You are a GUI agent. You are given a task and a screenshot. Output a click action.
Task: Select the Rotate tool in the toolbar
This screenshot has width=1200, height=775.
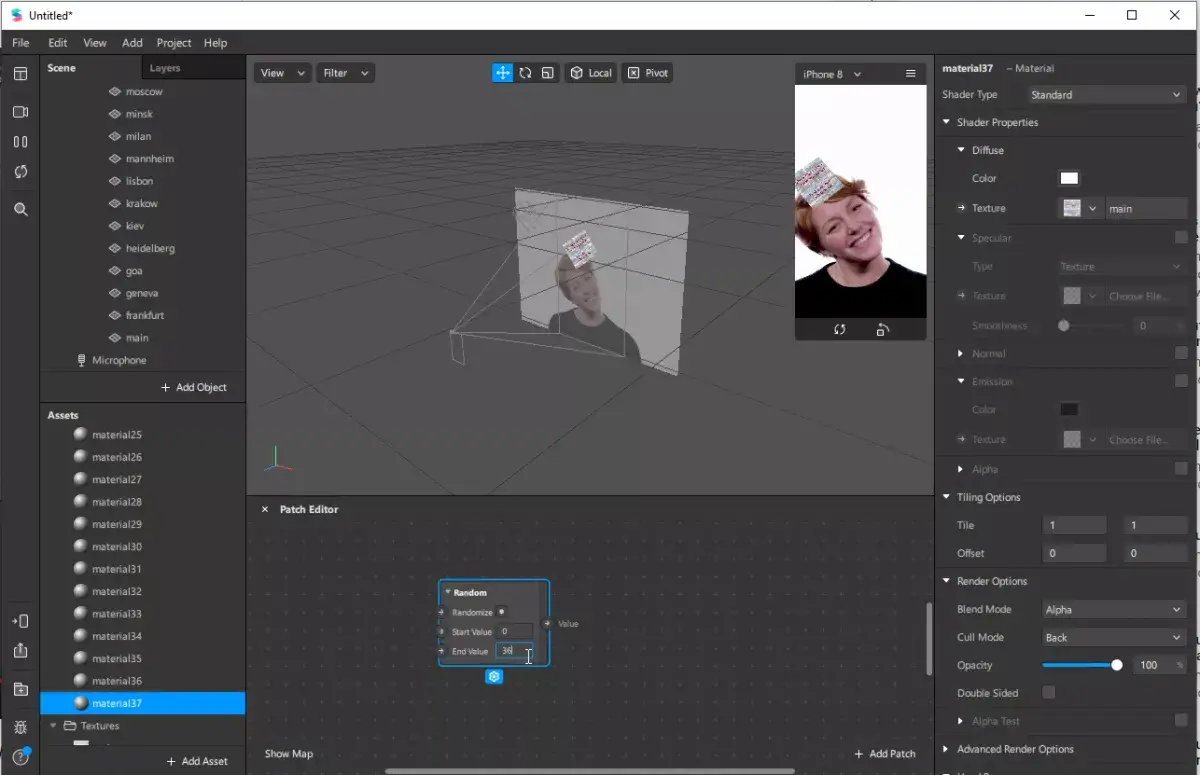(525, 72)
